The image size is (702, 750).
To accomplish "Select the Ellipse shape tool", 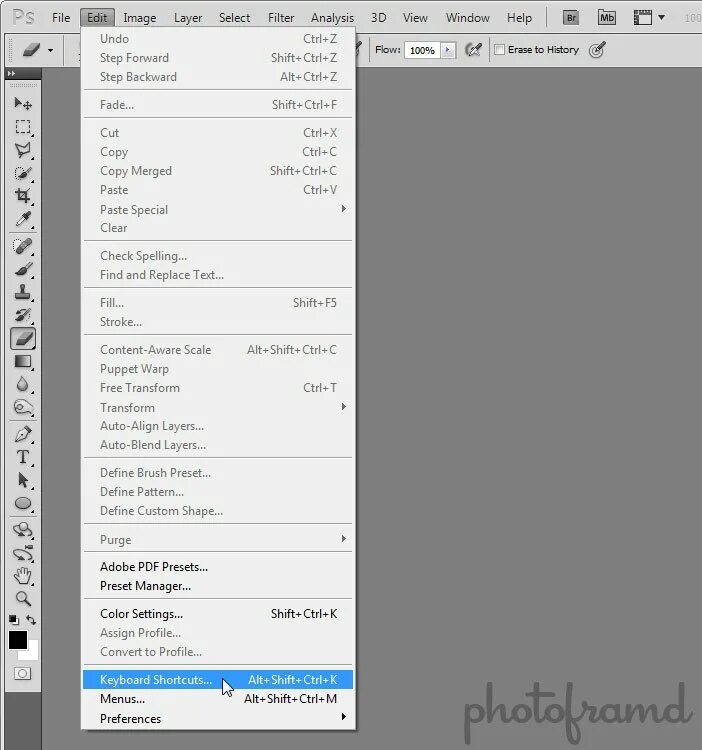I will click(x=22, y=503).
